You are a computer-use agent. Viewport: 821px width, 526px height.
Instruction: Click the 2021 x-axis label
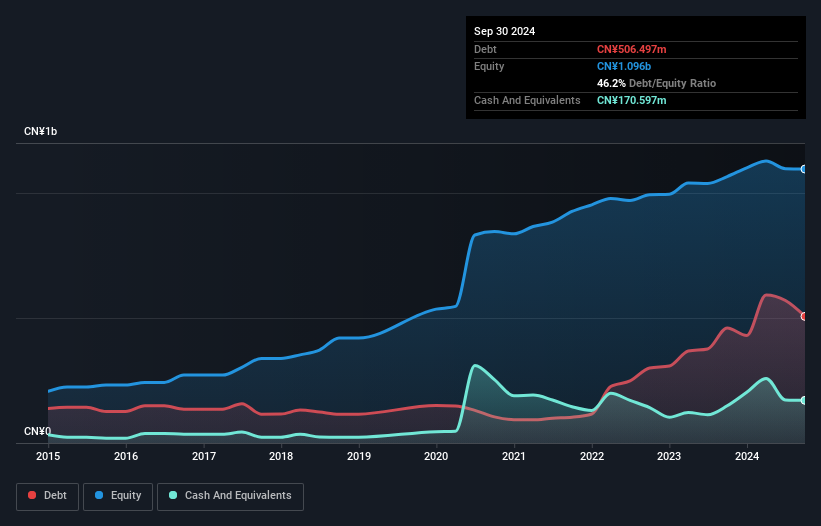[514, 456]
